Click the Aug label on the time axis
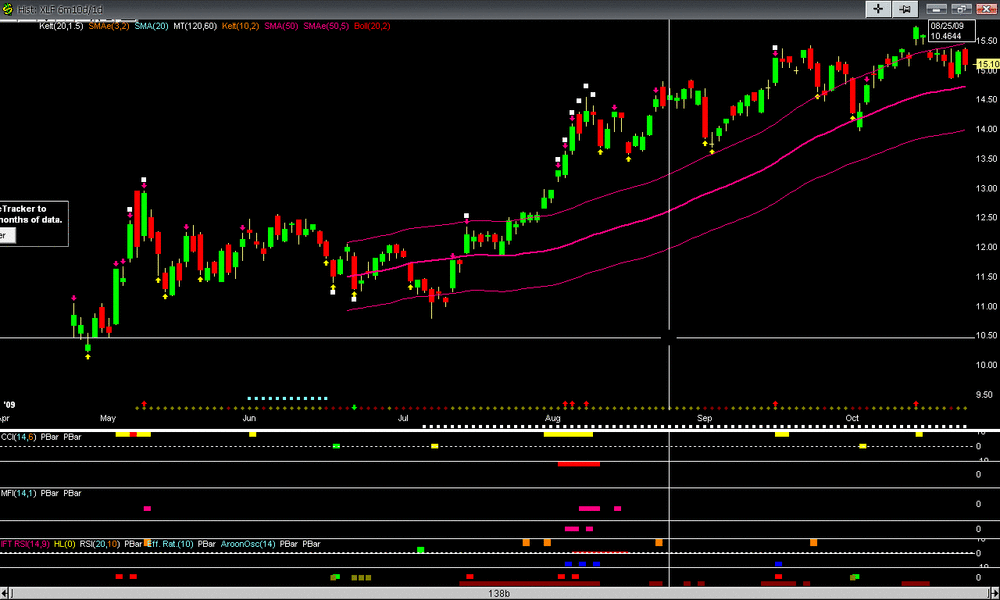 pos(553,418)
